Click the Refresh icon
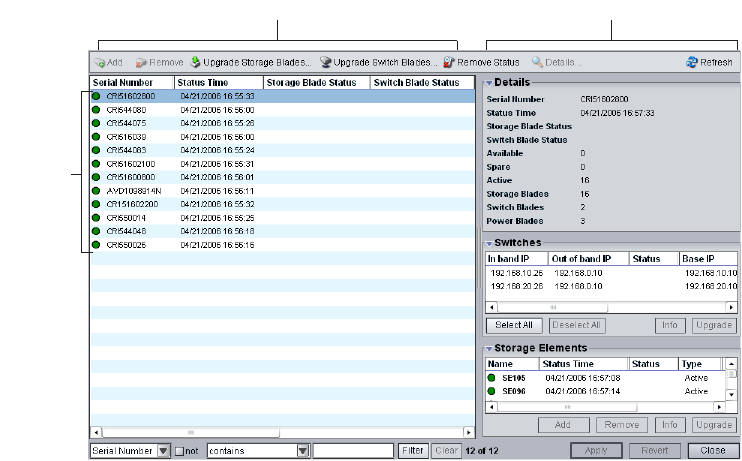The height and width of the screenshot is (461, 742). 691,62
